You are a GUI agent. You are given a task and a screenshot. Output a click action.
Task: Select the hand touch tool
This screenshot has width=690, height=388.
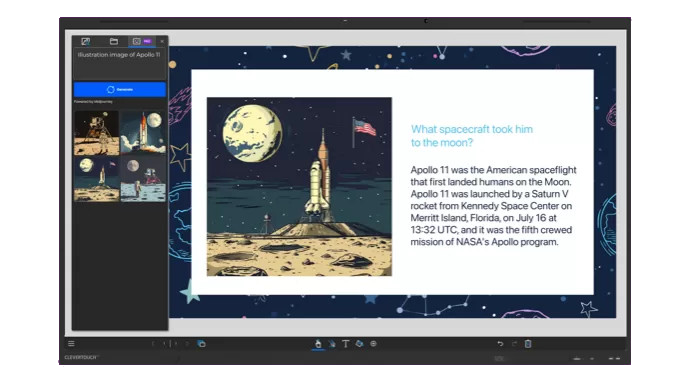(x=318, y=344)
